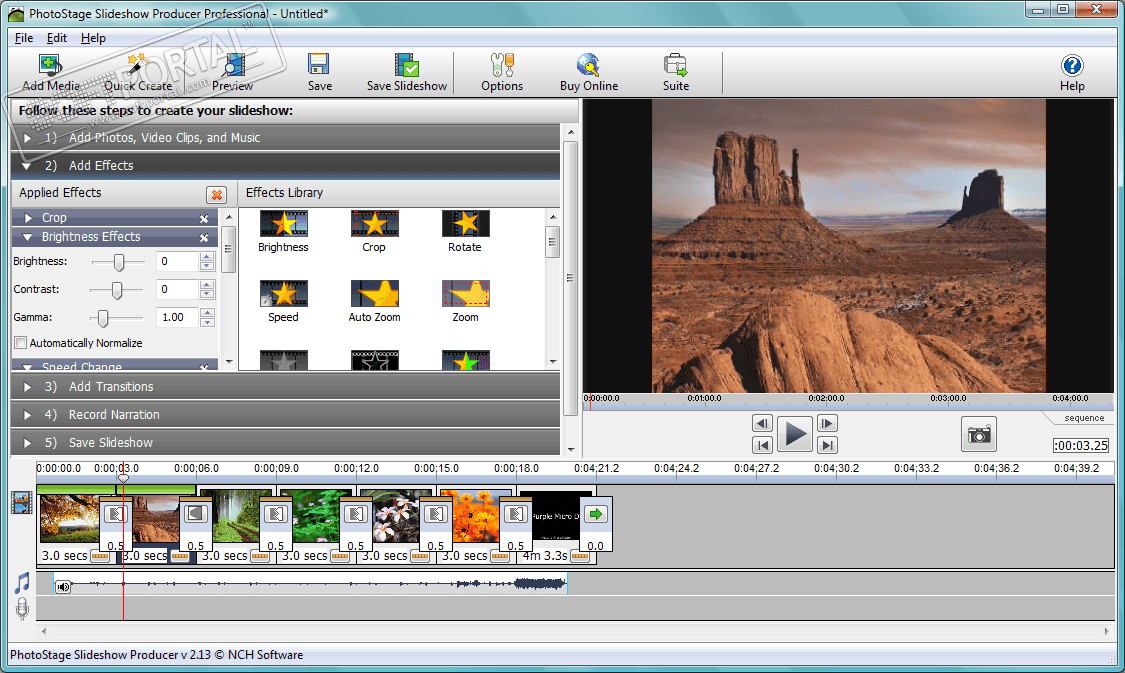Jump to end of sequence
Screen dimensions: 1125x673
(x=827, y=445)
